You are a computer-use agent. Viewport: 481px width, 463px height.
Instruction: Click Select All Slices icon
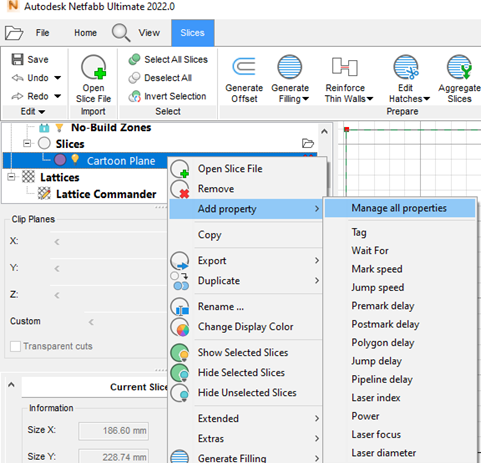(135, 59)
